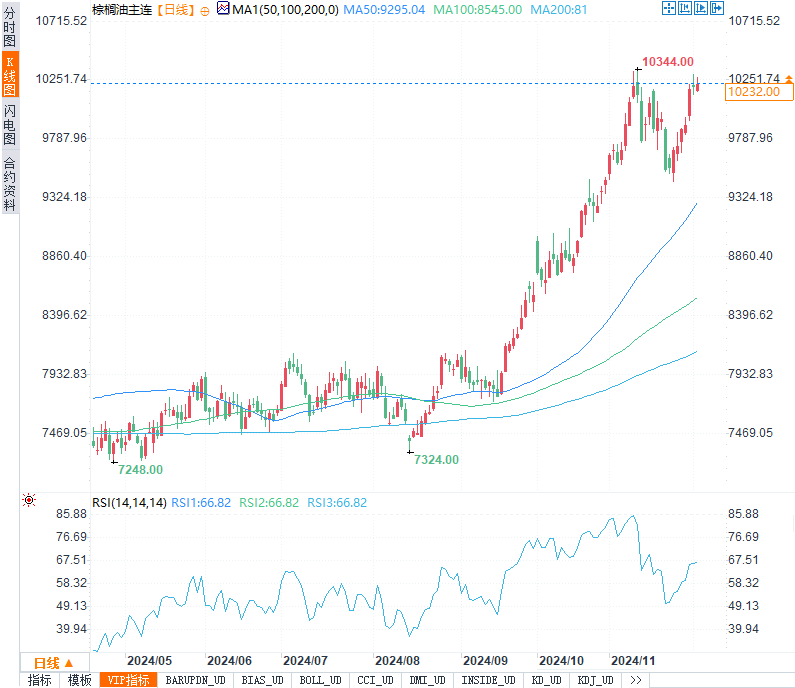This screenshot has width=795, height=688.
Task: Open the 【日线】 period selector in title
Action: (x=175, y=10)
